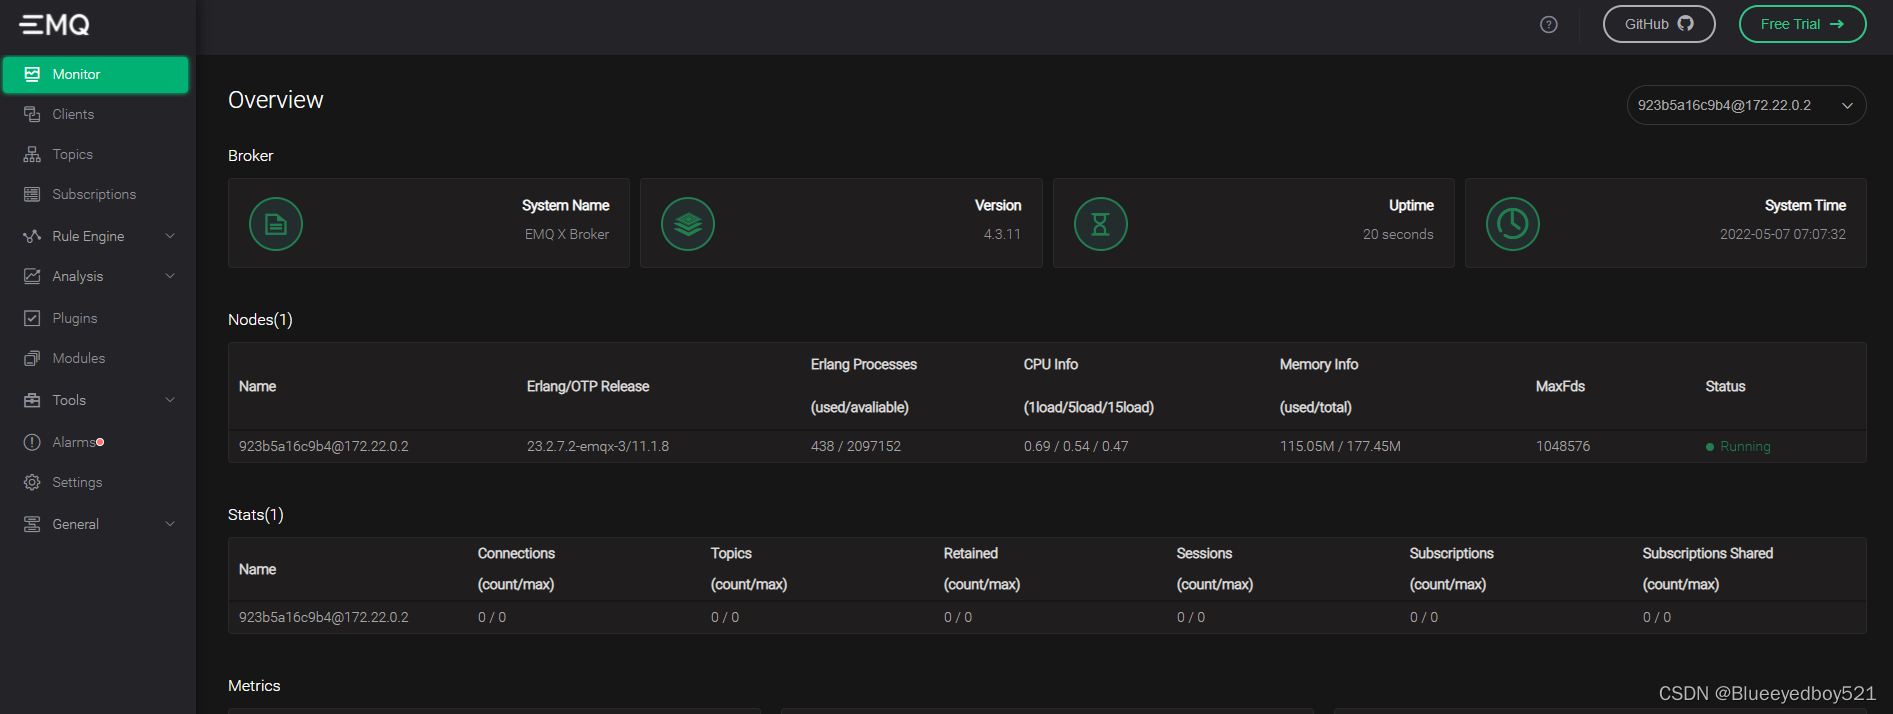1893x714 pixels.
Task: Open the Subscriptions menu item
Action: 96,194
